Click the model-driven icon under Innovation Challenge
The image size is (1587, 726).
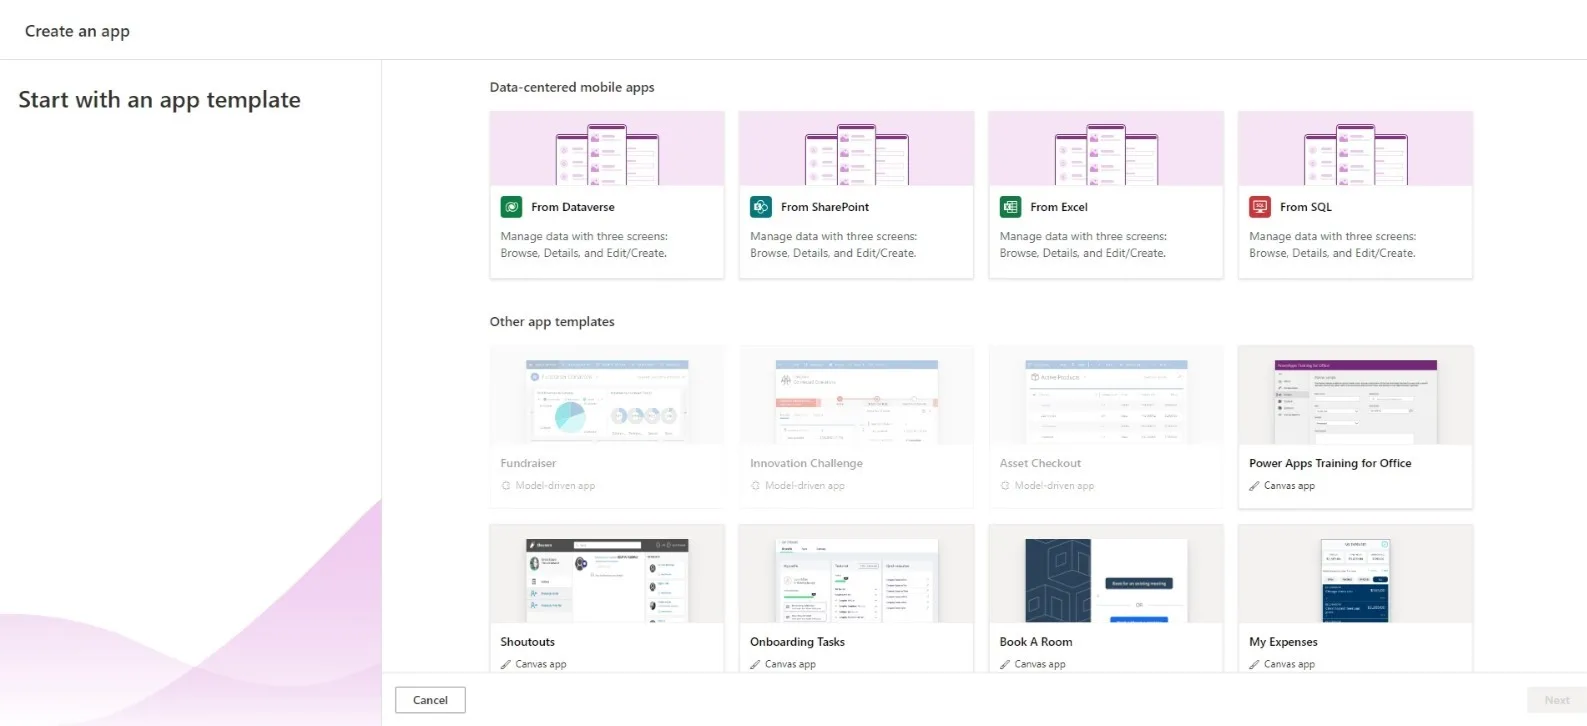756,486
